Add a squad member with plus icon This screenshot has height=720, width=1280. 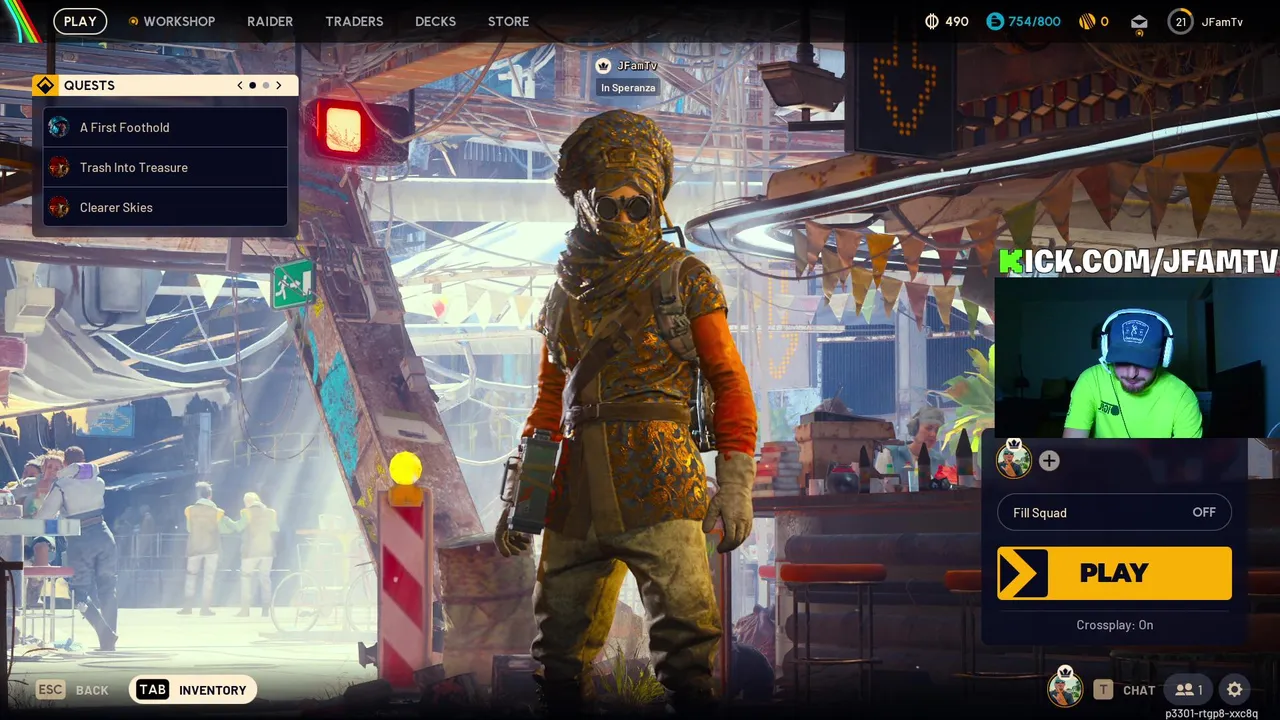(x=1049, y=461)
